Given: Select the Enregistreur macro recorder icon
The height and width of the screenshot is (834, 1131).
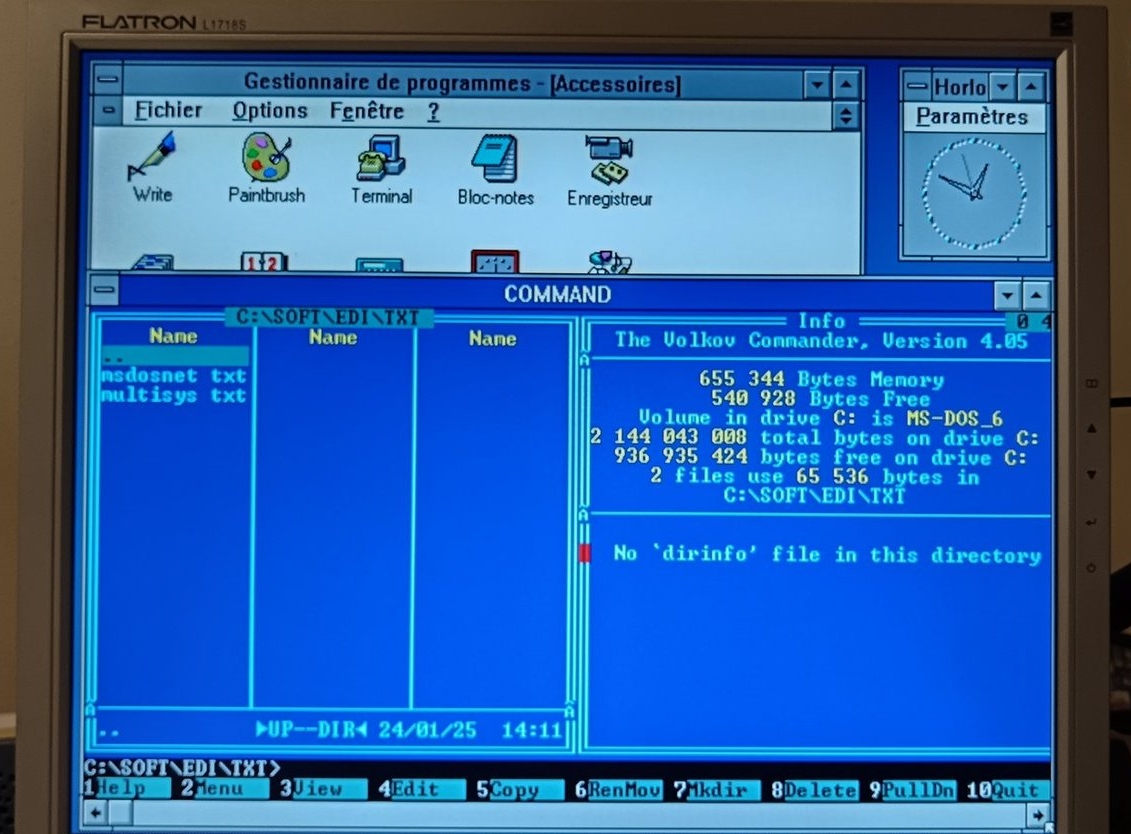Looking at the screenshot, I should (609, 172).
